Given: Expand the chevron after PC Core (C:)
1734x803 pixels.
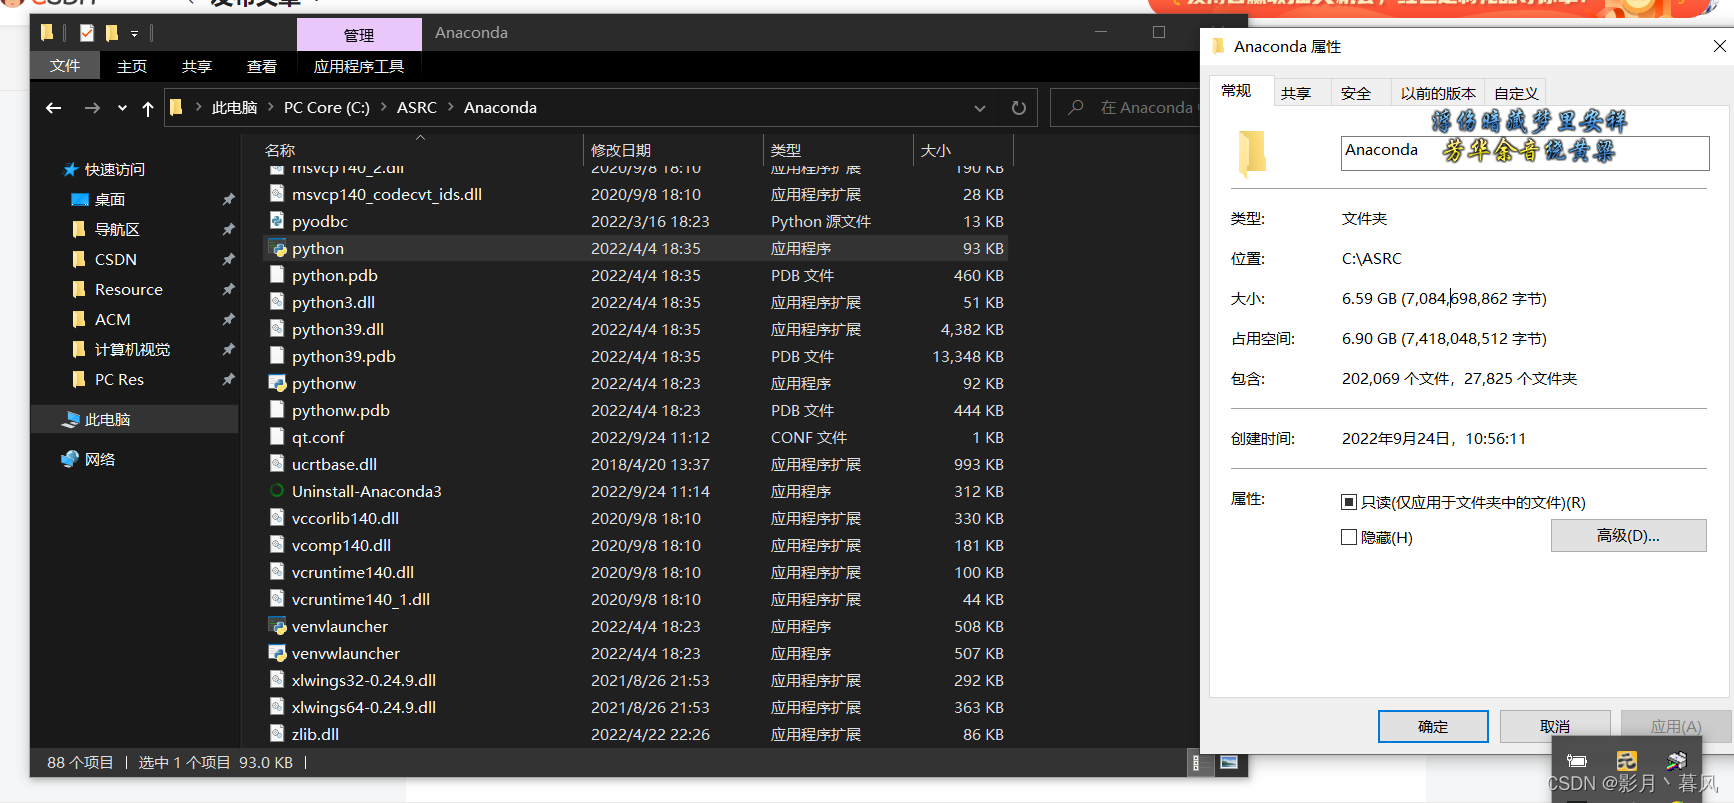Looking at the screenshot, I should point(383,107).
